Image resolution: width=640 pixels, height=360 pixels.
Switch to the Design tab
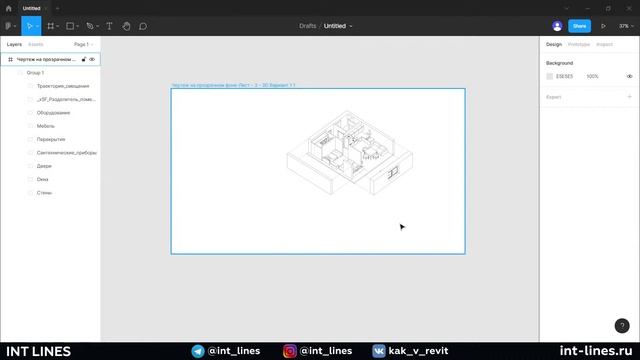[554, 44]
